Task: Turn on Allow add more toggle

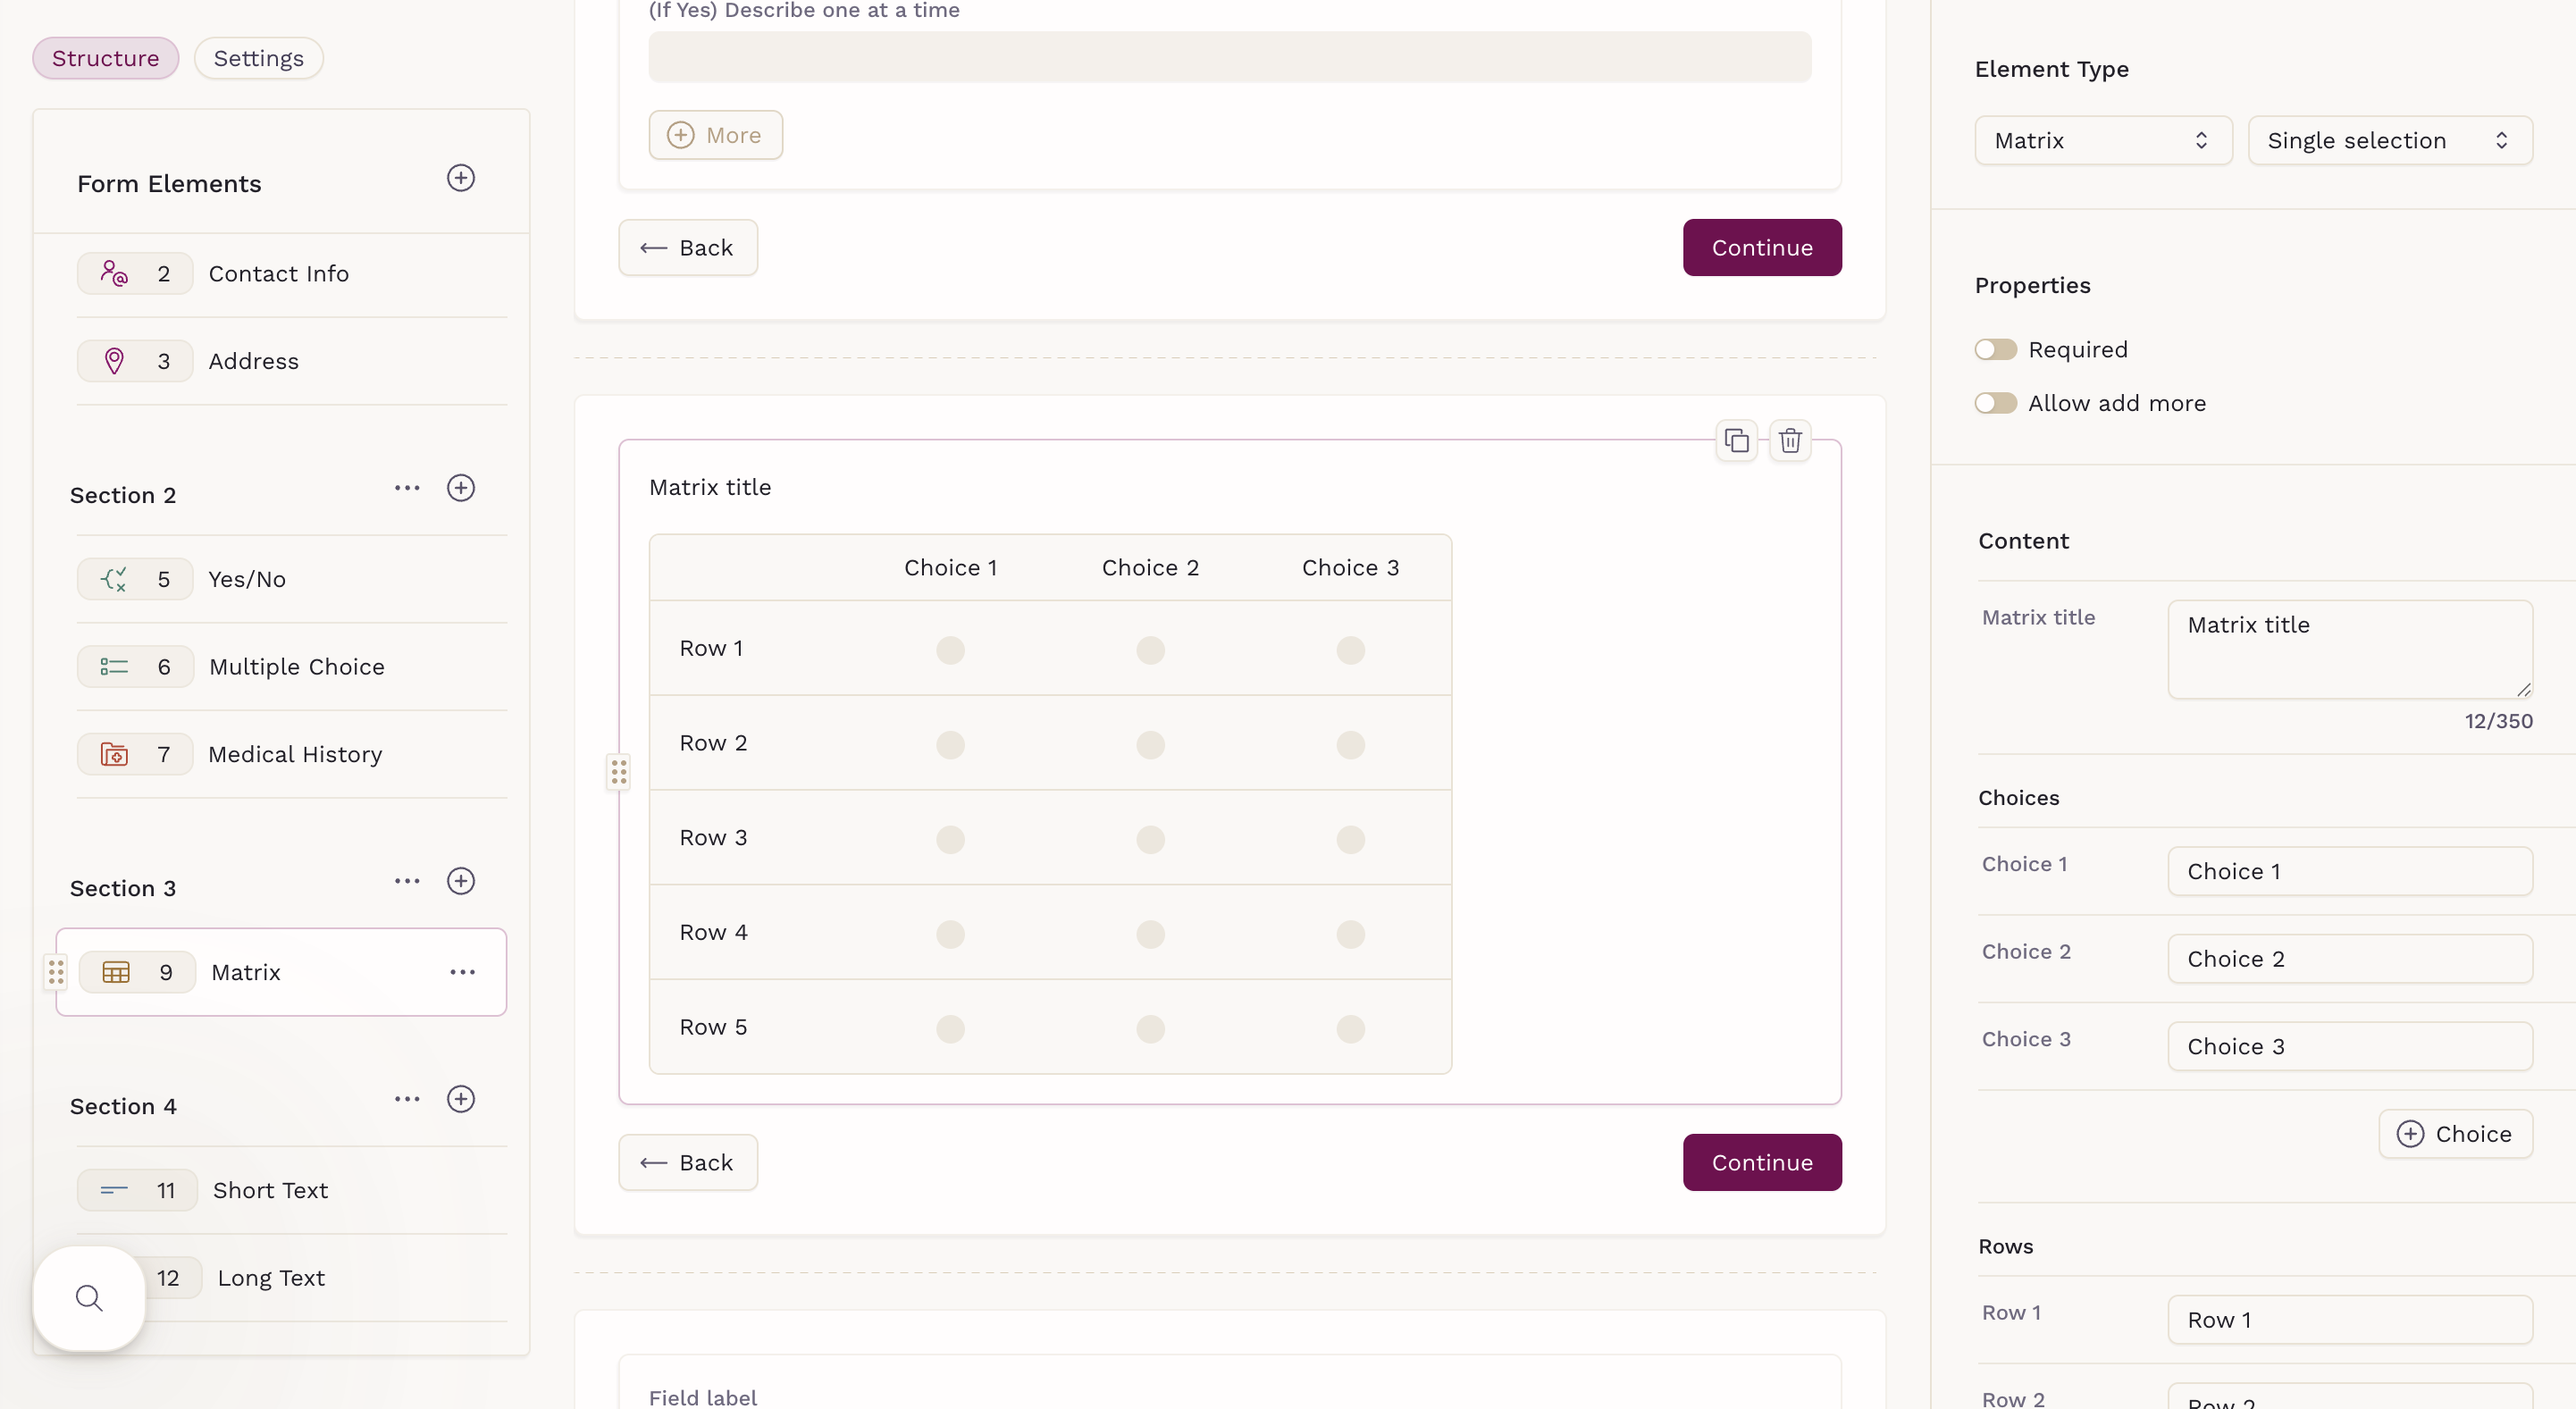Action: [x=1995, y=403]
